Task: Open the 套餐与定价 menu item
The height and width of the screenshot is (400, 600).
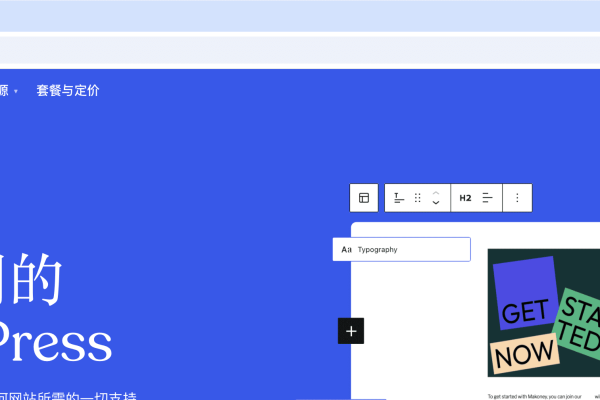Action: pos(68,90)
